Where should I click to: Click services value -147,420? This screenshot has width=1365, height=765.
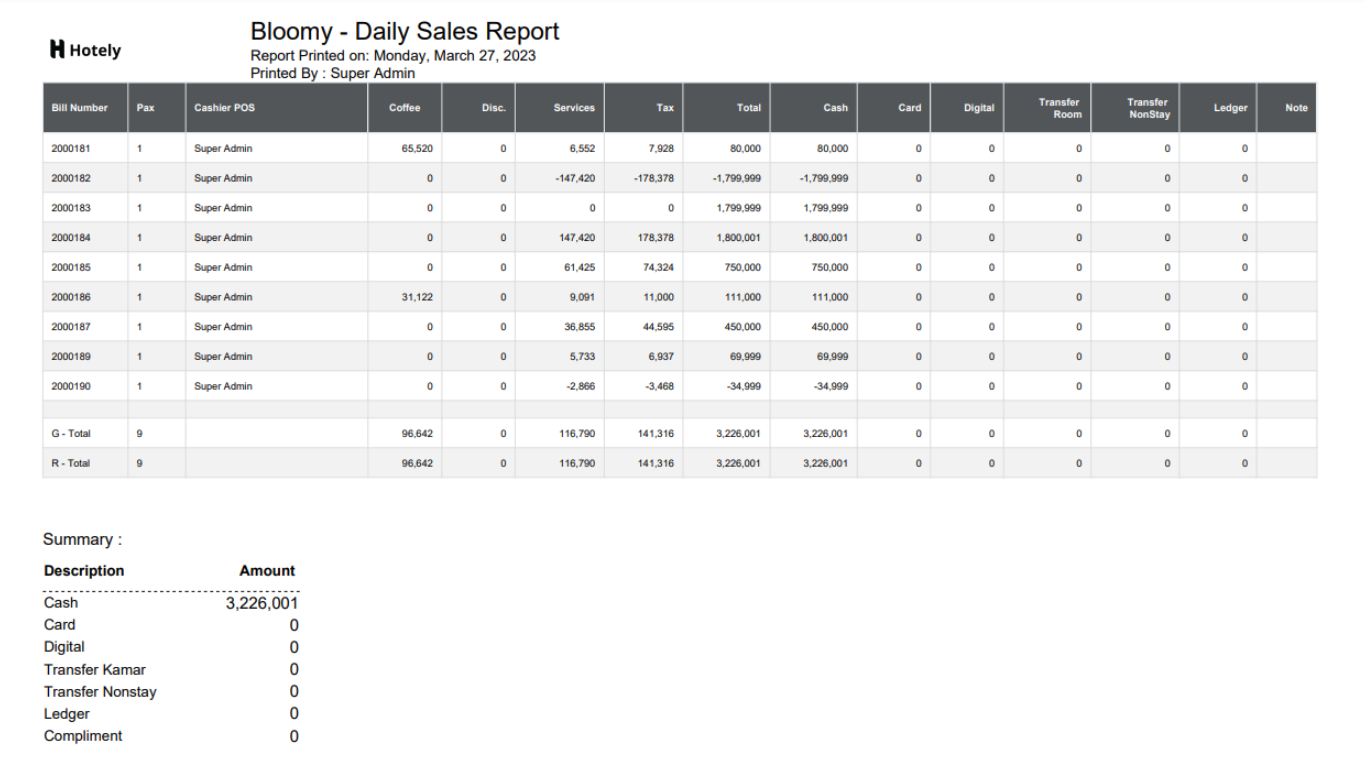pos(575,178)
